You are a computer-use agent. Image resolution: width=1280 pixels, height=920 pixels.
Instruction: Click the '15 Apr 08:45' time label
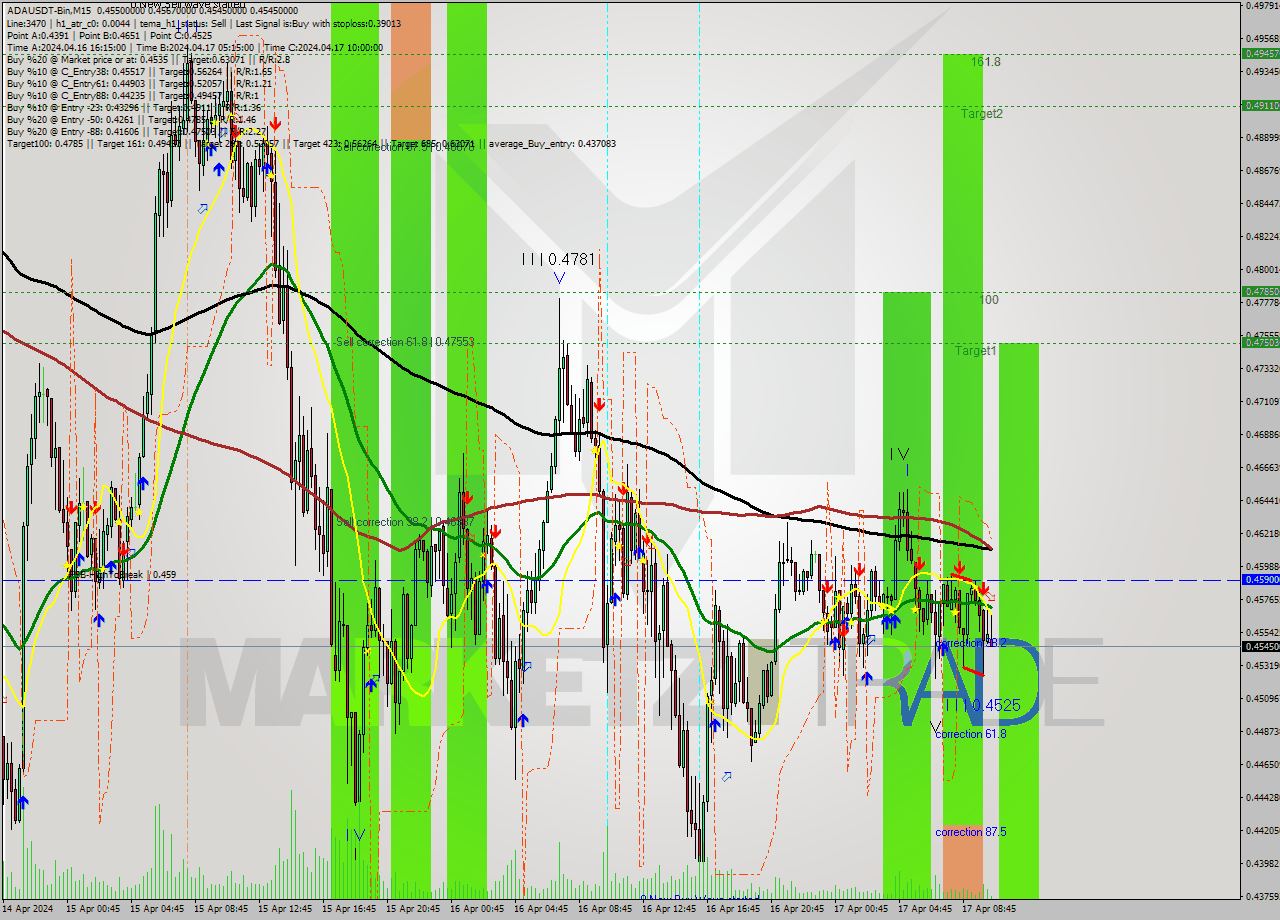(x=220, y=909)
